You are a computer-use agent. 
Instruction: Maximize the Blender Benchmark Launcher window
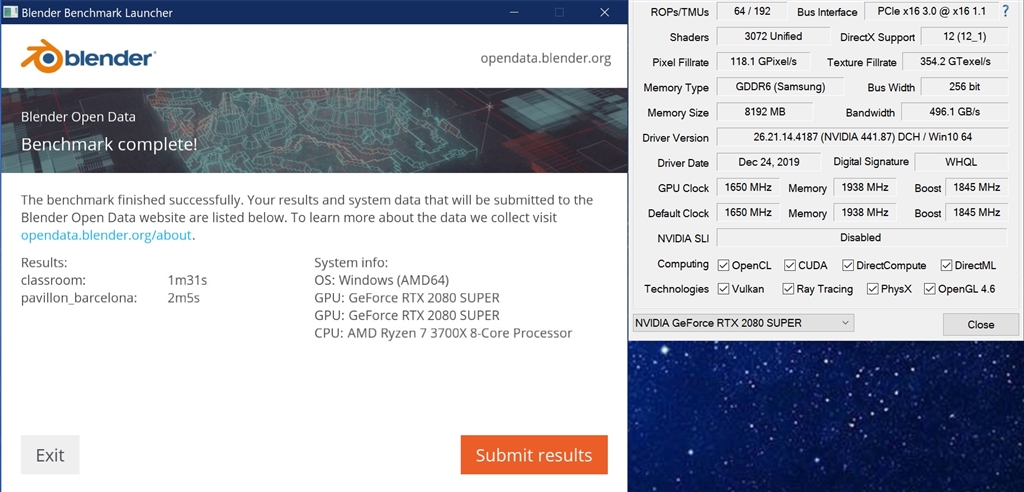click(559, 12)
